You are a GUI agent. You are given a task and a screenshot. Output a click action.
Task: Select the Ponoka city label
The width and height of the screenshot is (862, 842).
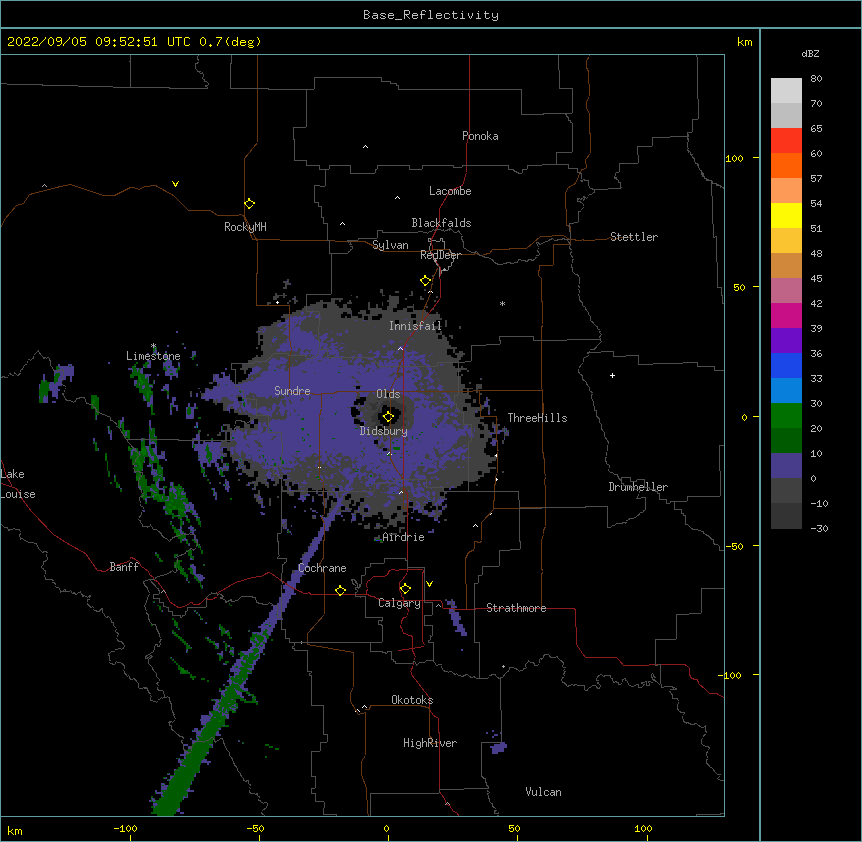coord(480,136)
